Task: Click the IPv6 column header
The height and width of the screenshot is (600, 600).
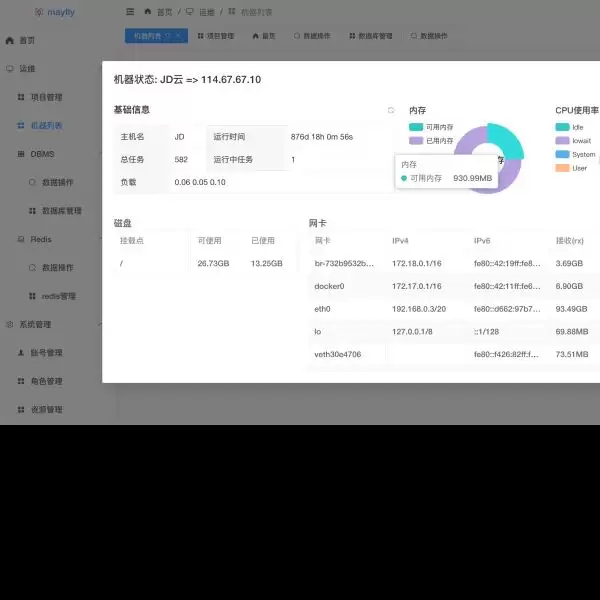Action: tap(482, 241)
